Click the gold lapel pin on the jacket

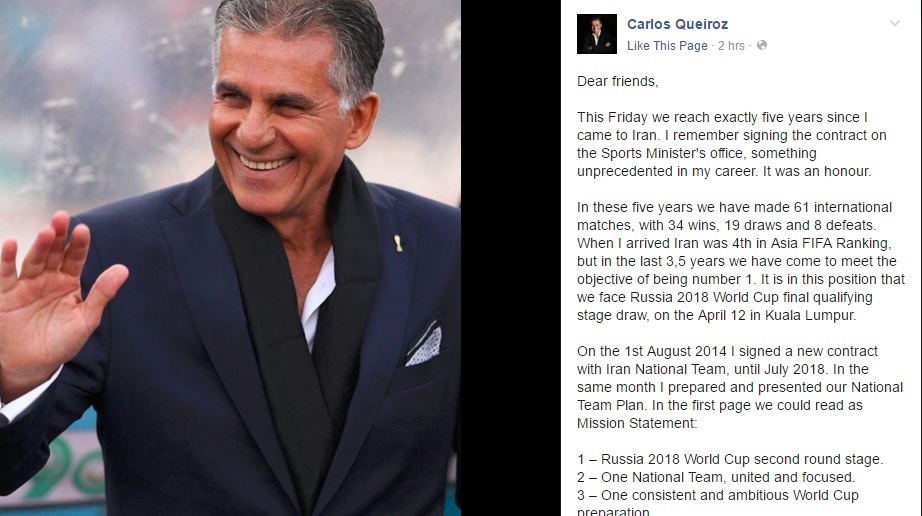398,243
